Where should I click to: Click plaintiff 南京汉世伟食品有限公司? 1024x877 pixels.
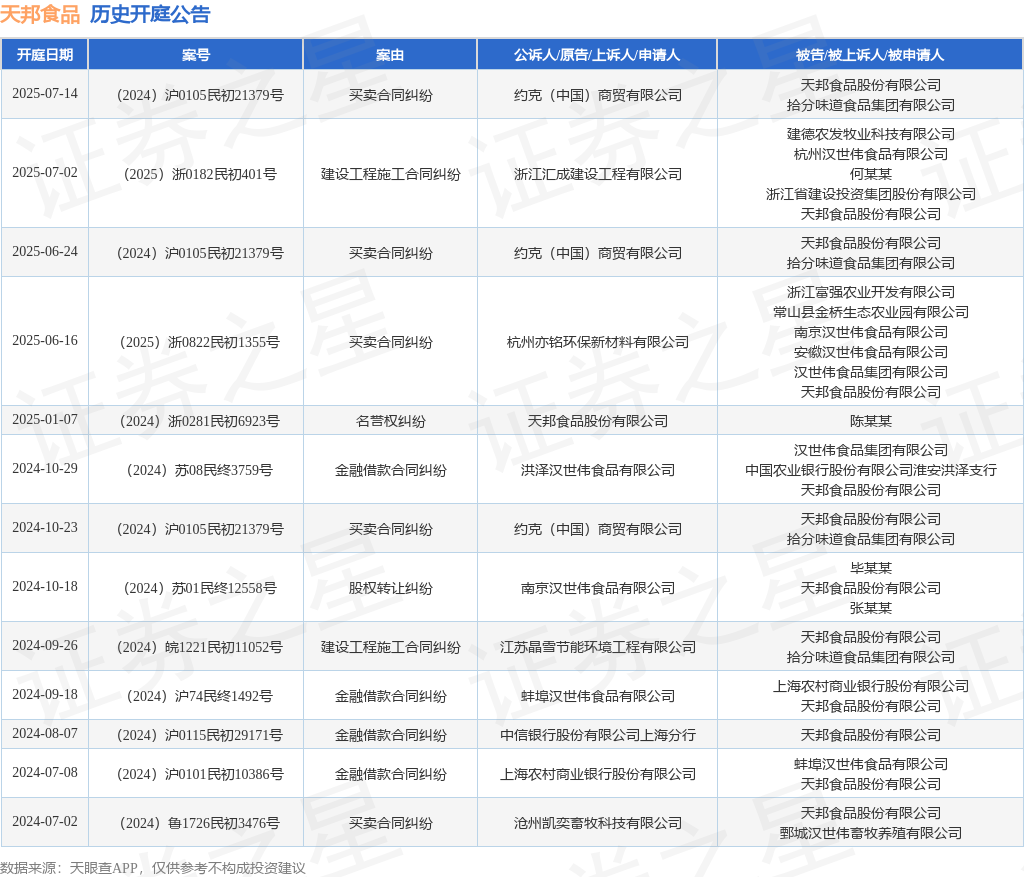tap(598, 588)
